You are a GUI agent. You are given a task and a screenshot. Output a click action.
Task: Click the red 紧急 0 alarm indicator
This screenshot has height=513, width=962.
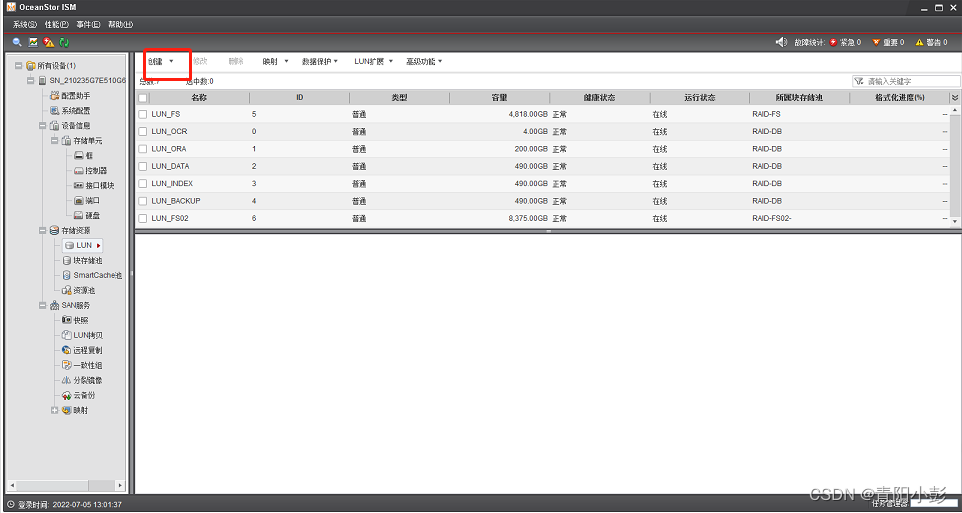click(845, 42)
